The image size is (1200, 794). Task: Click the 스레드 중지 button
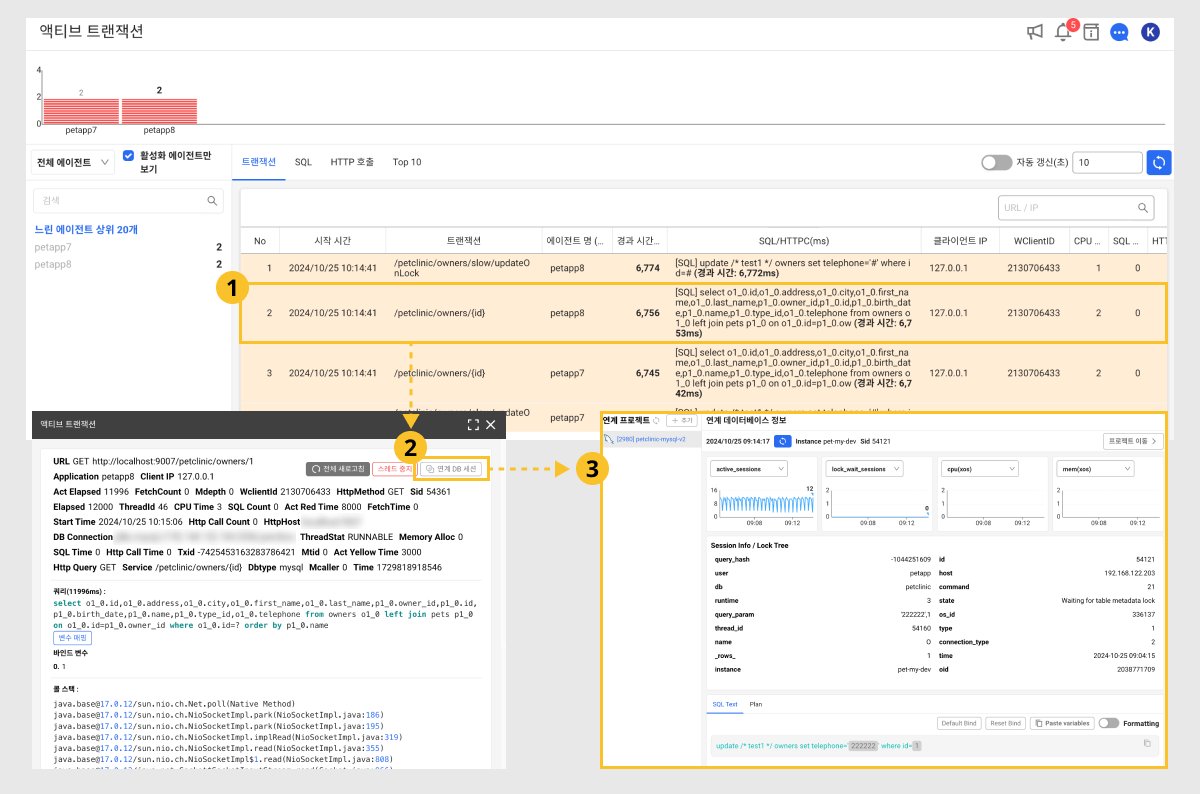tap(393, 469)
